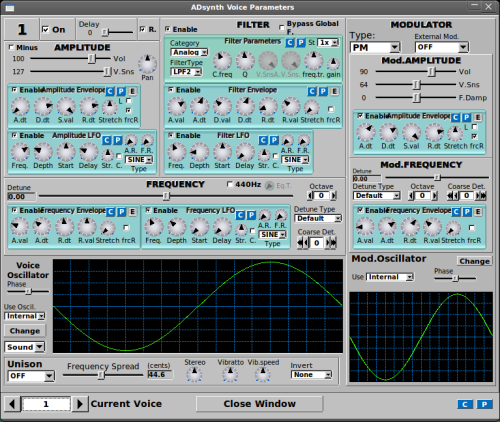This screenshot has width=500, height=422.
Task: Expand the Unison OFF dropdown
Action: pyautogui.click(x=31, y=376)
